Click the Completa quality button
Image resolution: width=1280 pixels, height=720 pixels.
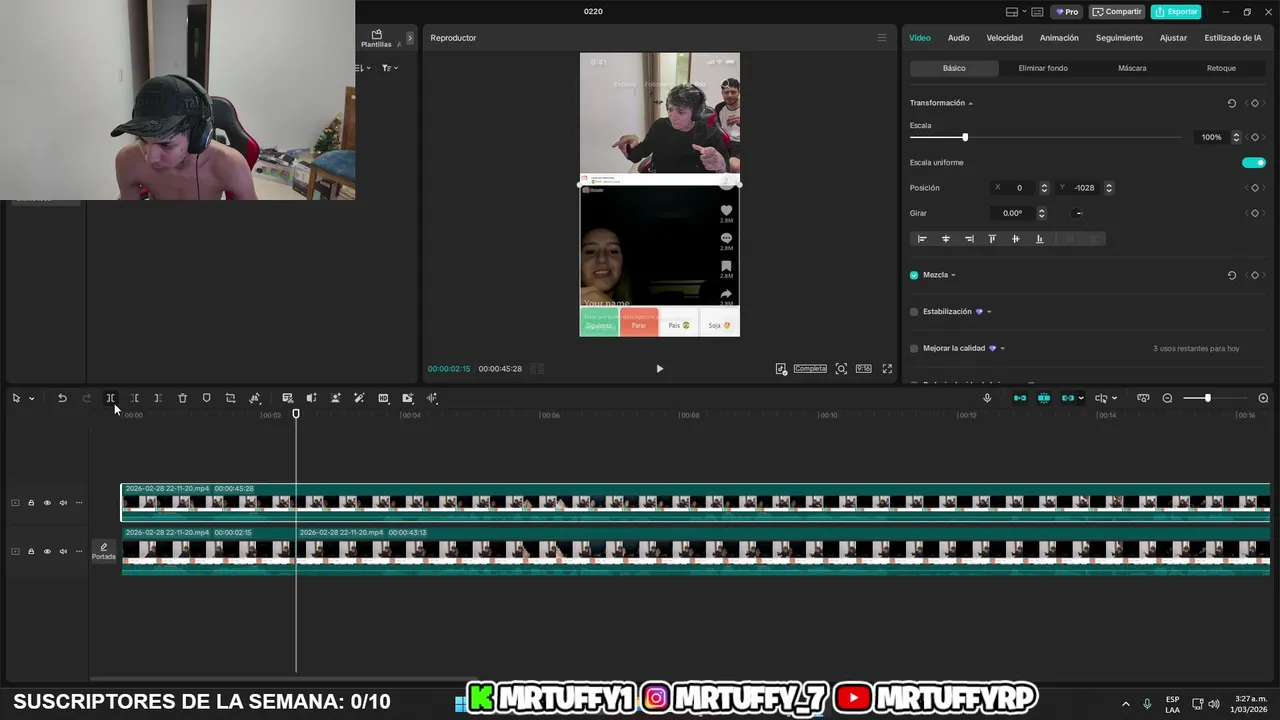pyautogui.click(x=810, y=369)
